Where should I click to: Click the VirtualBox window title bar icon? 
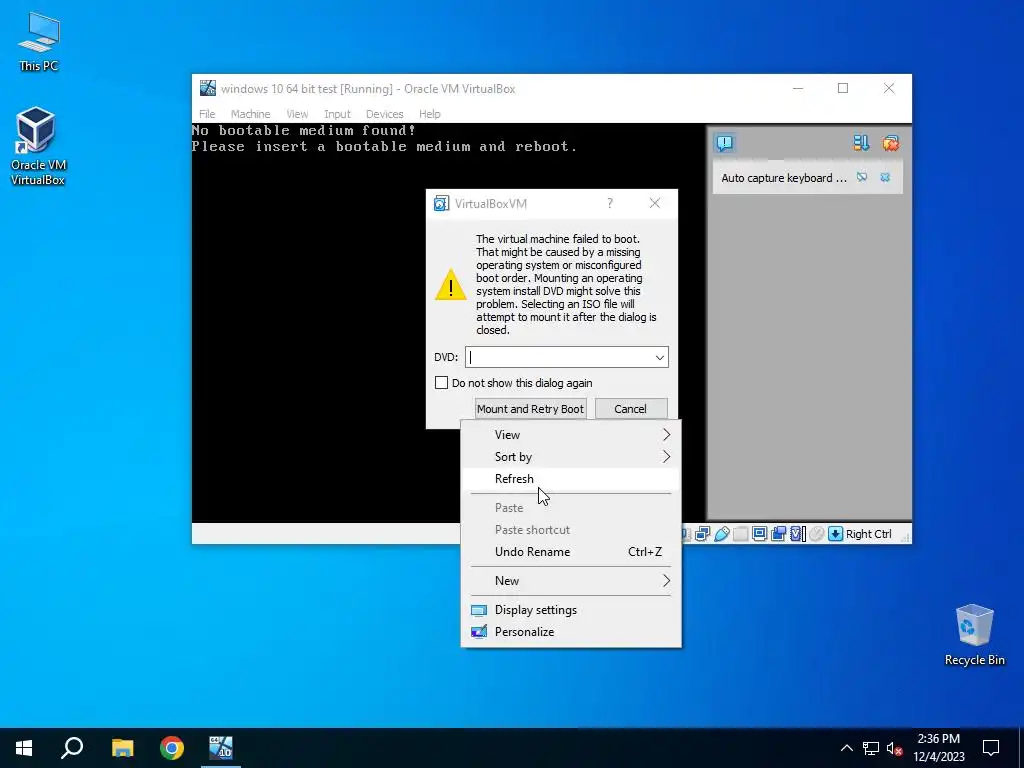point(208,88)
